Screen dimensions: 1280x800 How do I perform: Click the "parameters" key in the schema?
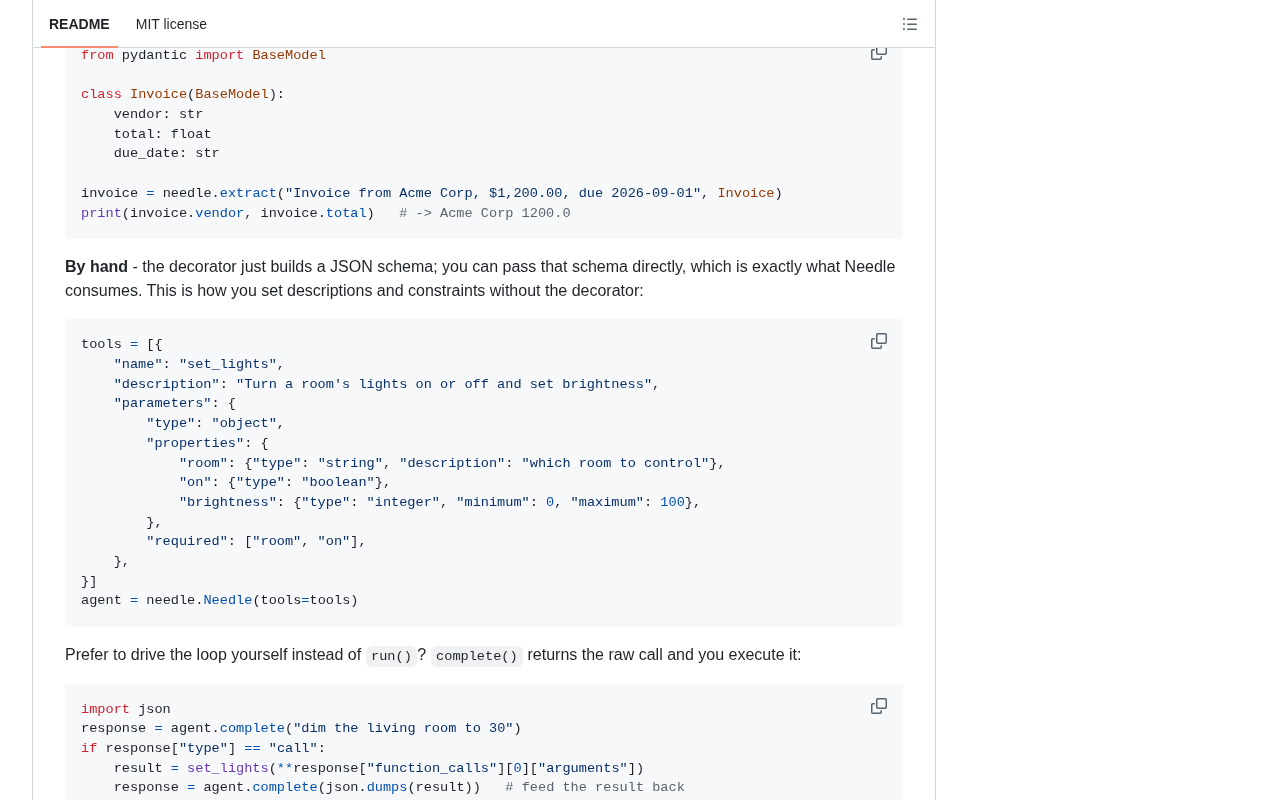162,404
